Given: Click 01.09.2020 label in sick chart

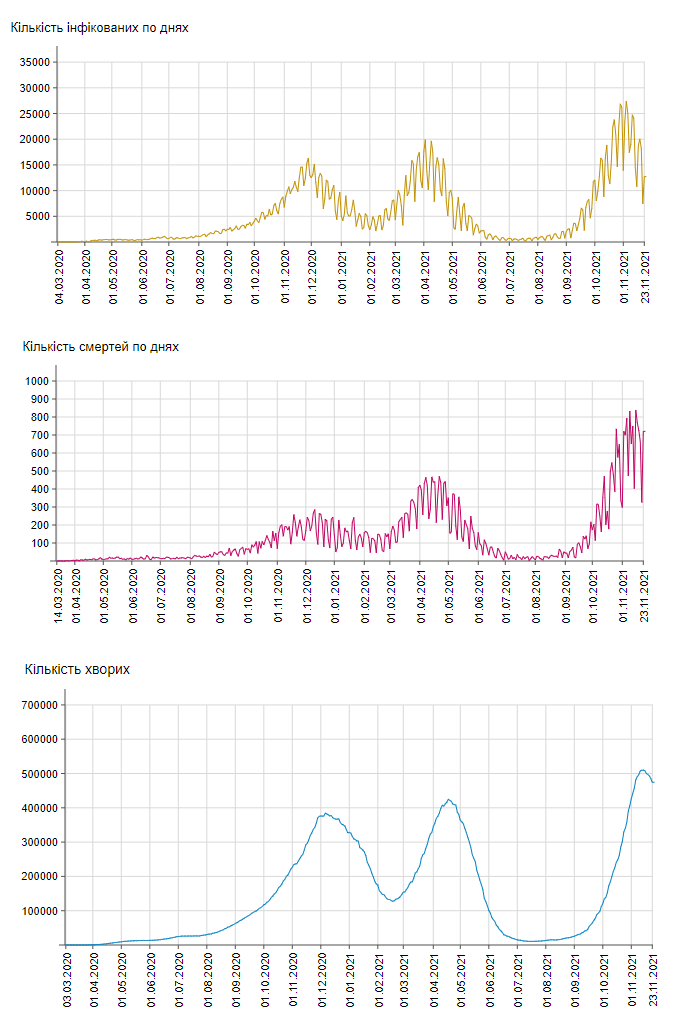Looking at the screenshot, I should pos(236,980).
